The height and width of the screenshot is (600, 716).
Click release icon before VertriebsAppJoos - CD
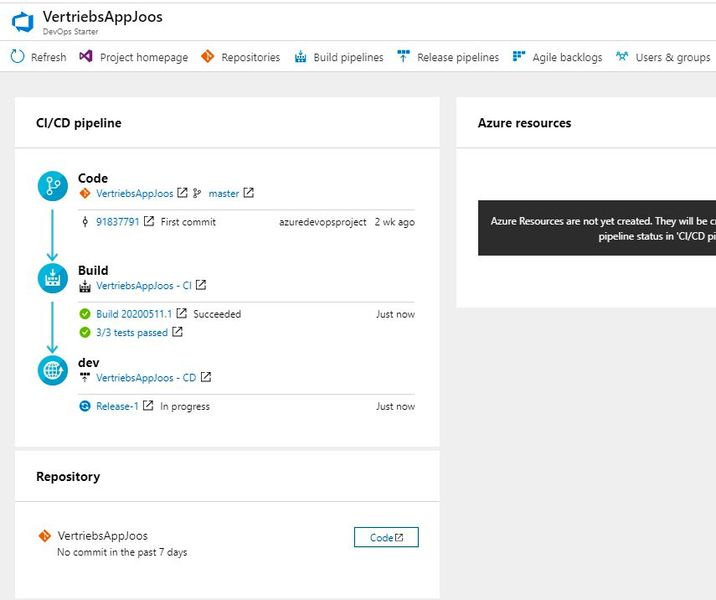[x=85, y=377]
